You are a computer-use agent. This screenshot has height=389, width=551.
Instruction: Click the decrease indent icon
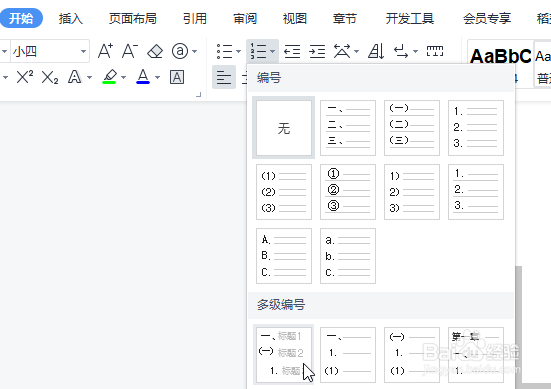[x=292, y=51]
